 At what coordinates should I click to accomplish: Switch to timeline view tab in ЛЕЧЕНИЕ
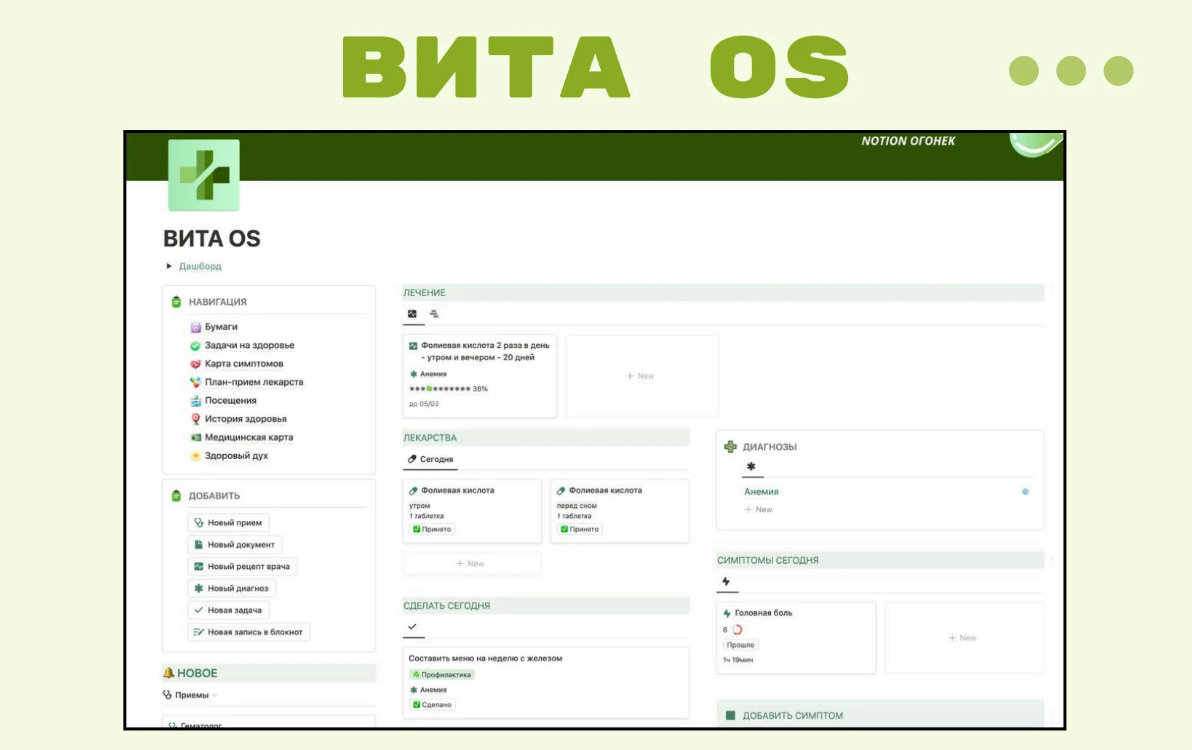point(434,314)
